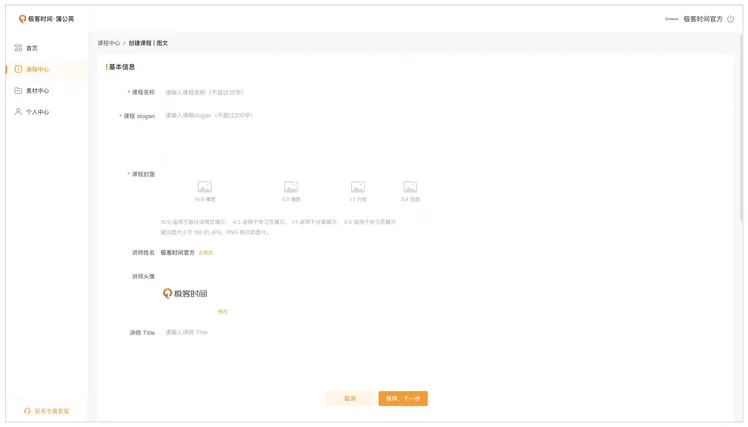Go to 课程中心 in the breadcrumb
The height and width of the screenshot is (427, 748).
tap(108, 44)
